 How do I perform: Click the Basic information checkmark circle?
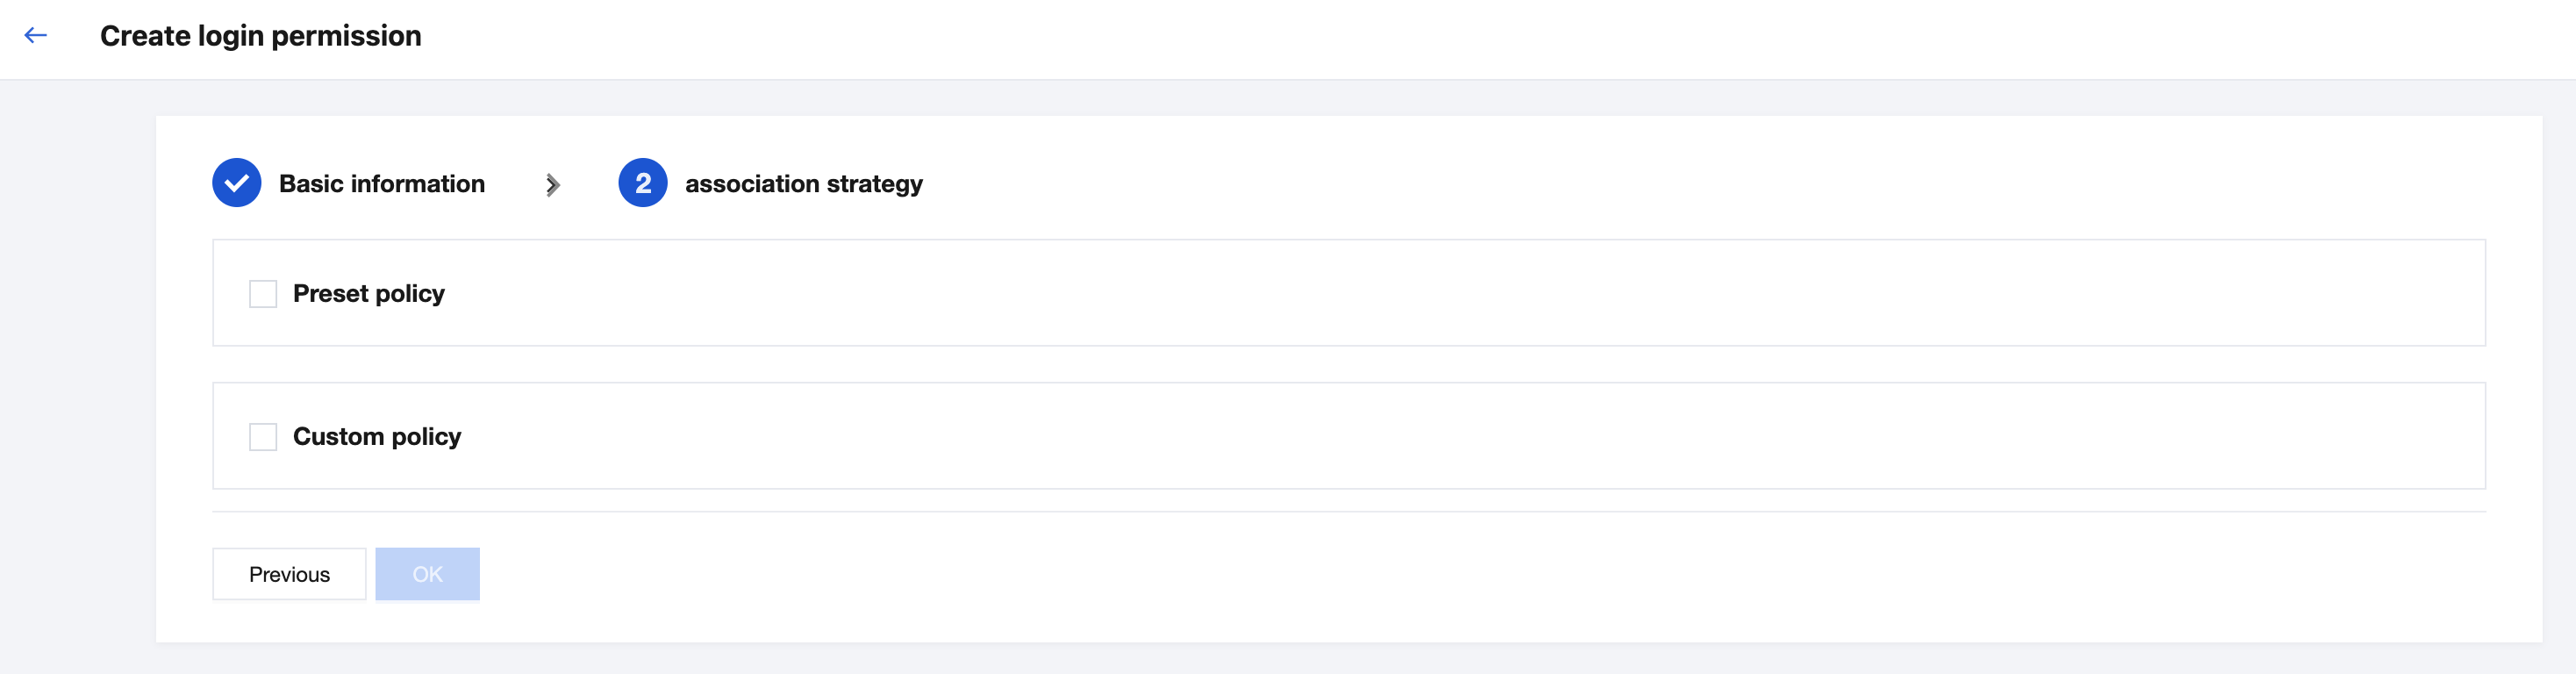pos(237,183)
